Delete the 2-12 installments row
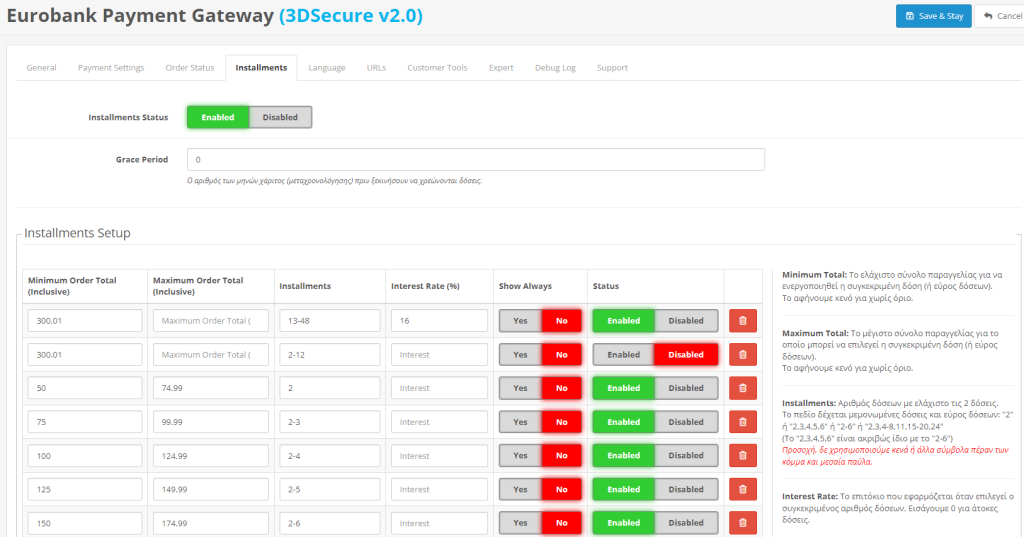 point(743,355)
